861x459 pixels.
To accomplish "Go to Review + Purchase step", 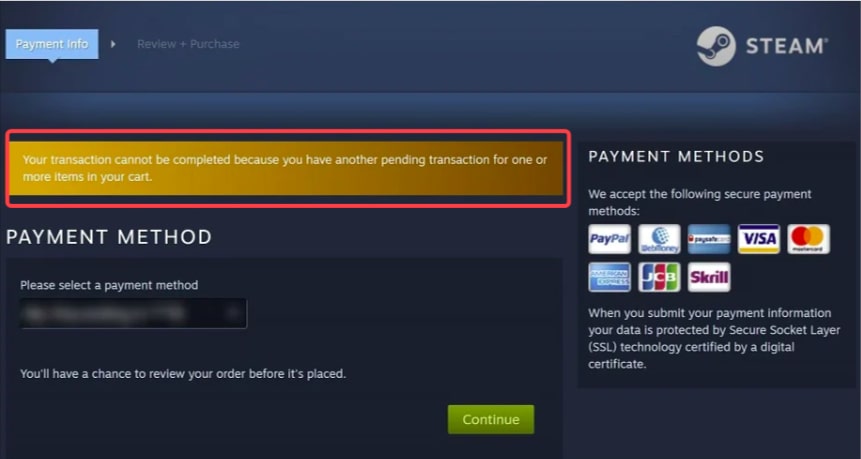I will click(x=188, y=44).
